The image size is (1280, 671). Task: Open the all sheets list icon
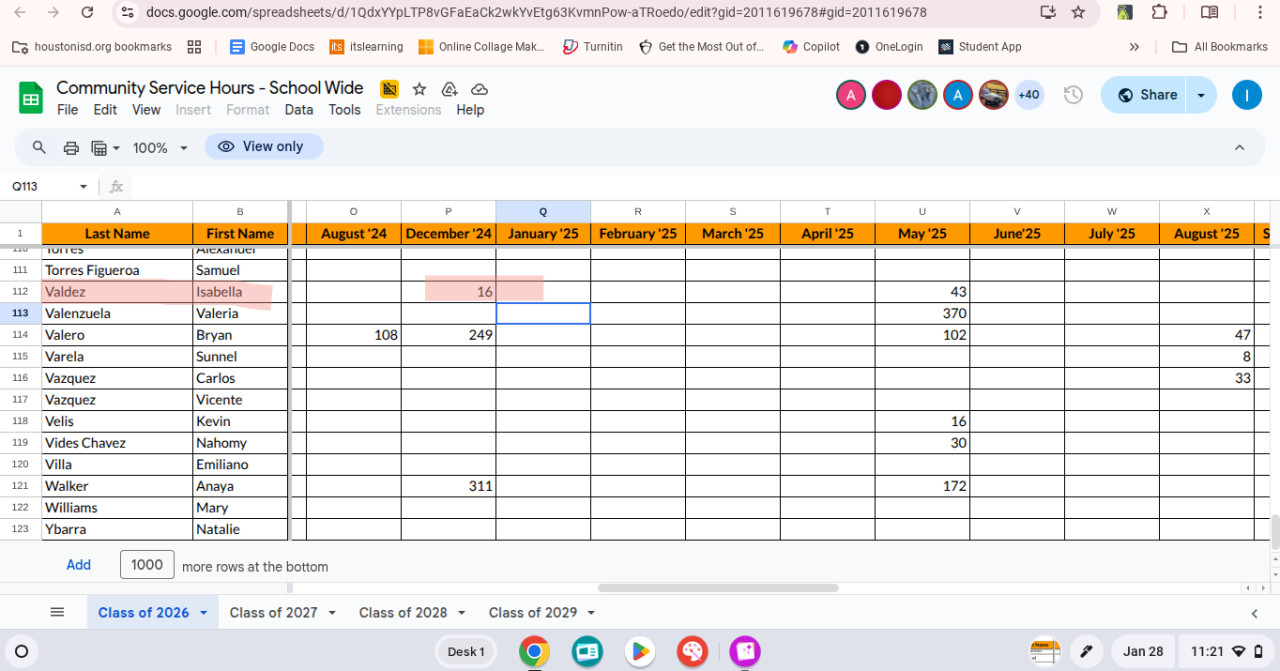pyautogui.click(x=57, y=612)
